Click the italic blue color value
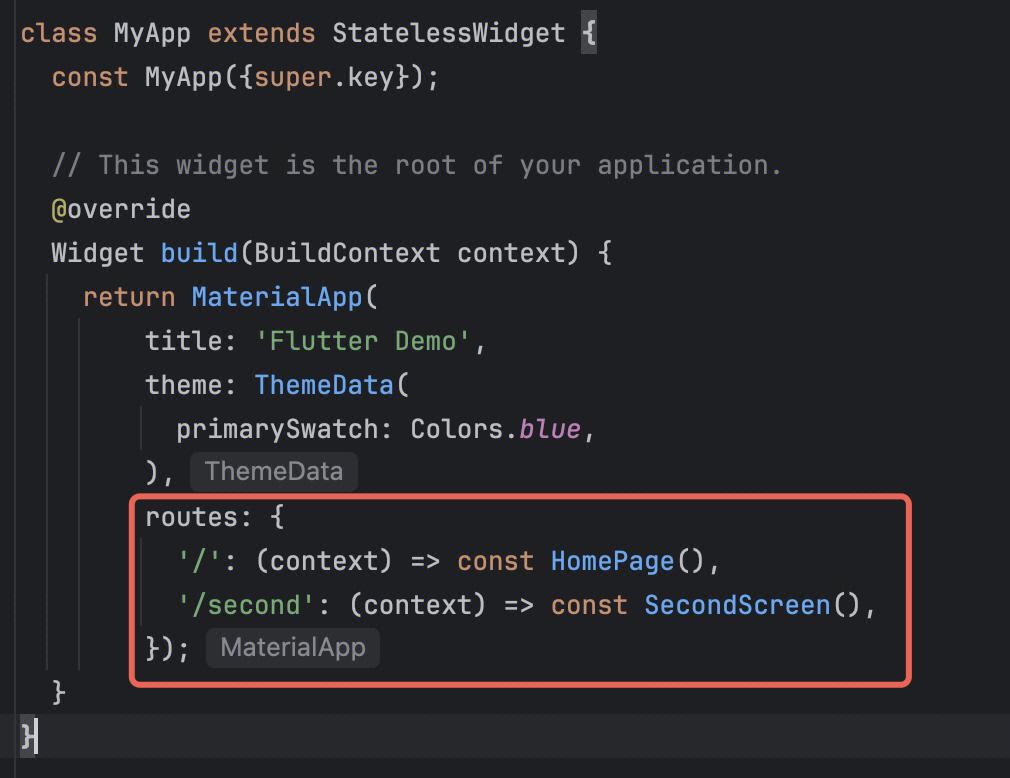This screenshot has height=778, width=1010. coord(550,429)
